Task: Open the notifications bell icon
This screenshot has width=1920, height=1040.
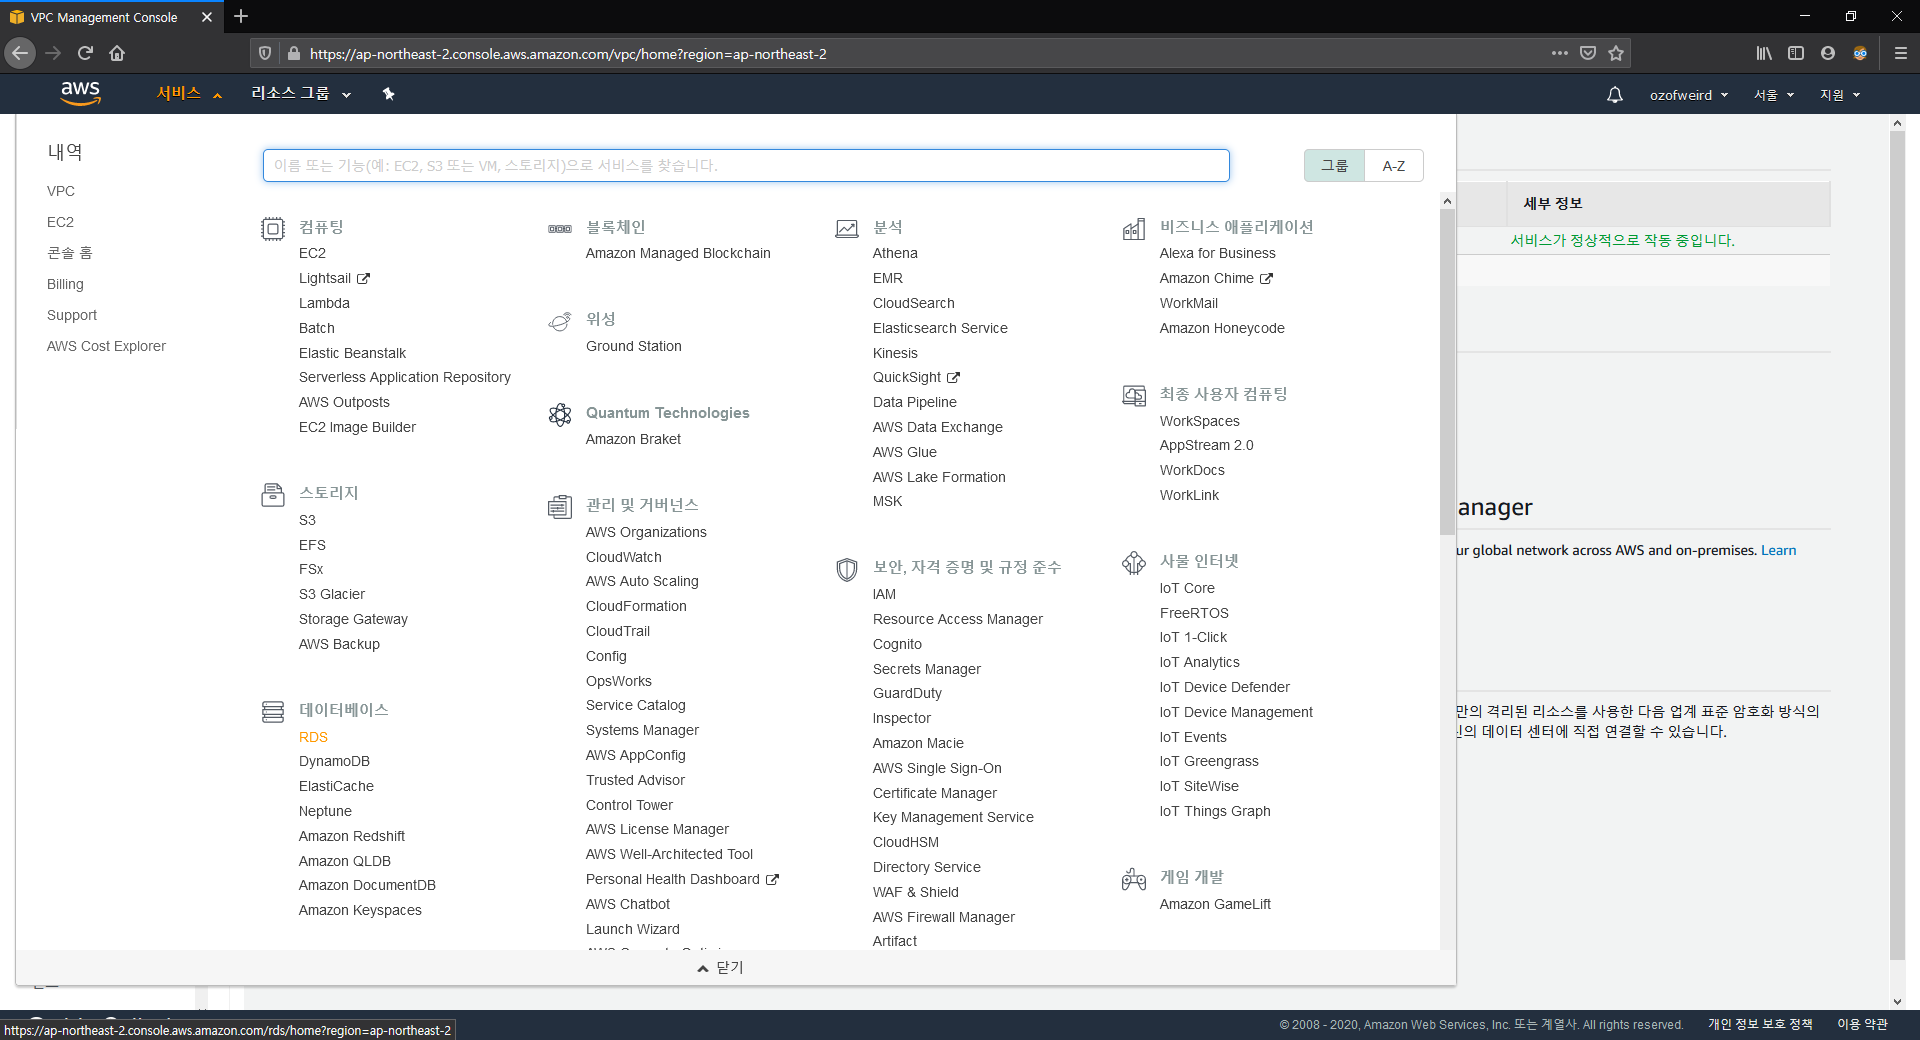Action: (1614, 95)
